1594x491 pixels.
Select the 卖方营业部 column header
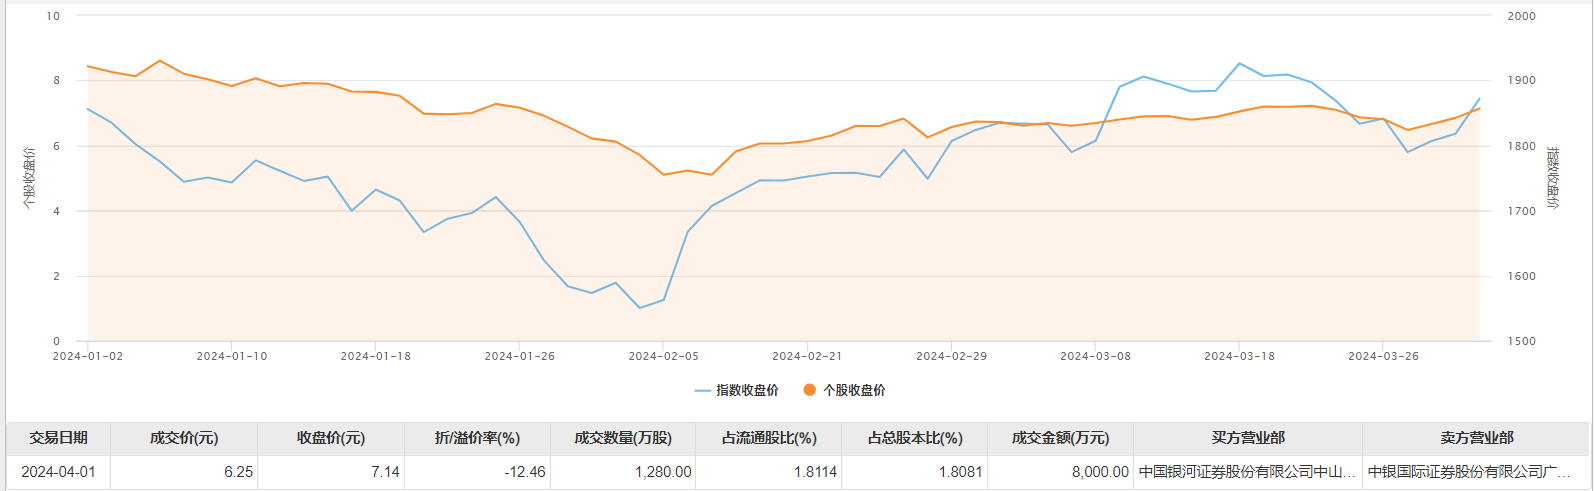(x=1476, y=438)
